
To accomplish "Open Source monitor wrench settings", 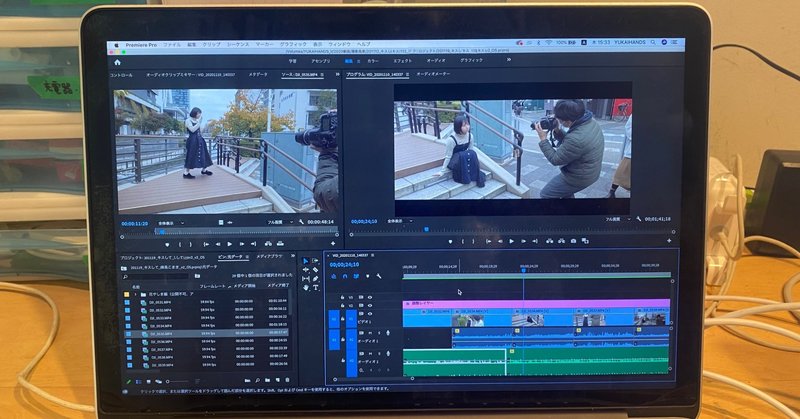I will pos(301,222).
